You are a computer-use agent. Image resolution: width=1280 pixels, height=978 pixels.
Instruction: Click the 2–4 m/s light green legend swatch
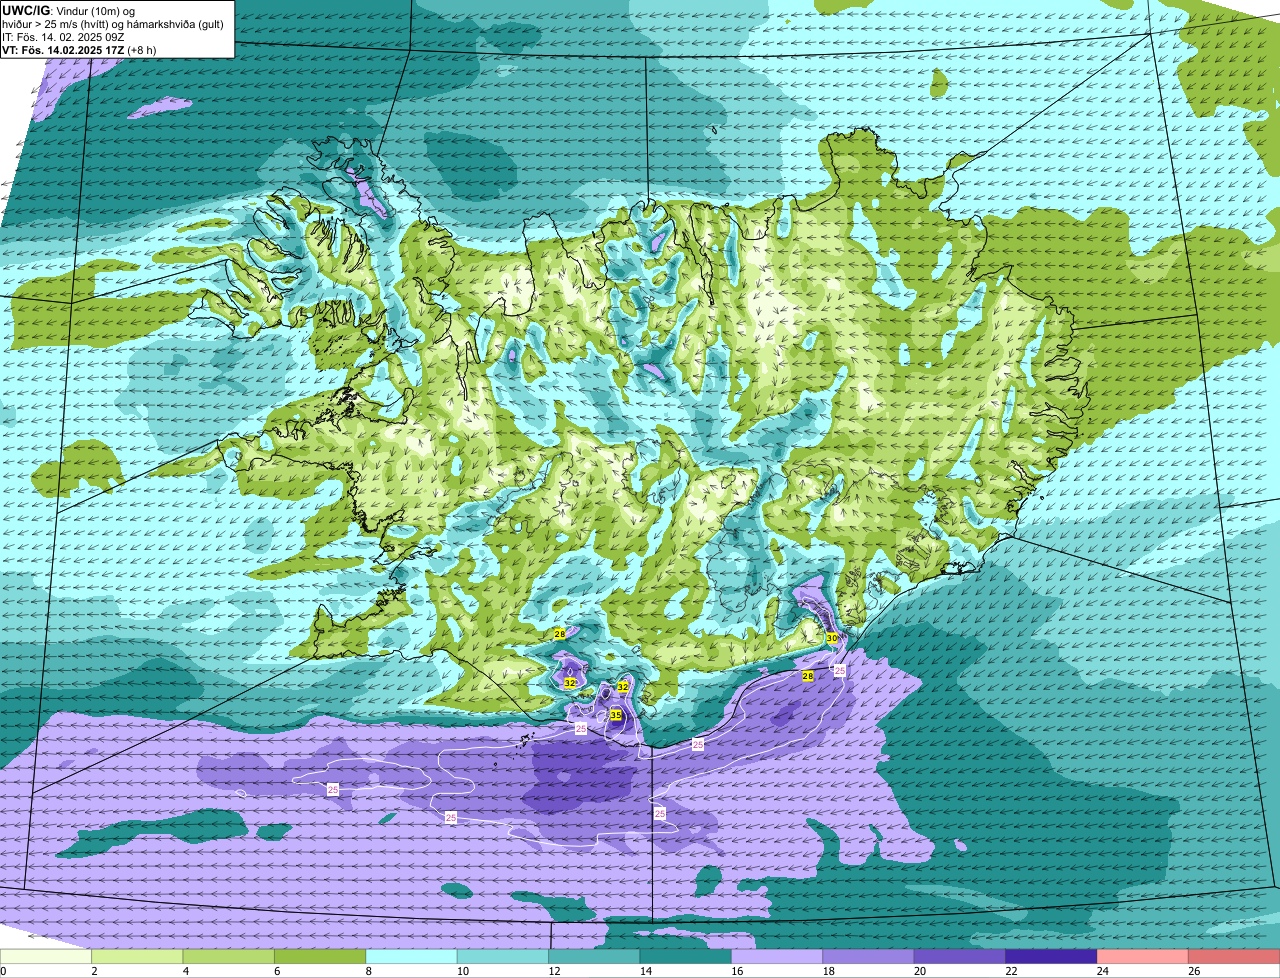pyautogui.click(x=137, y=957)
